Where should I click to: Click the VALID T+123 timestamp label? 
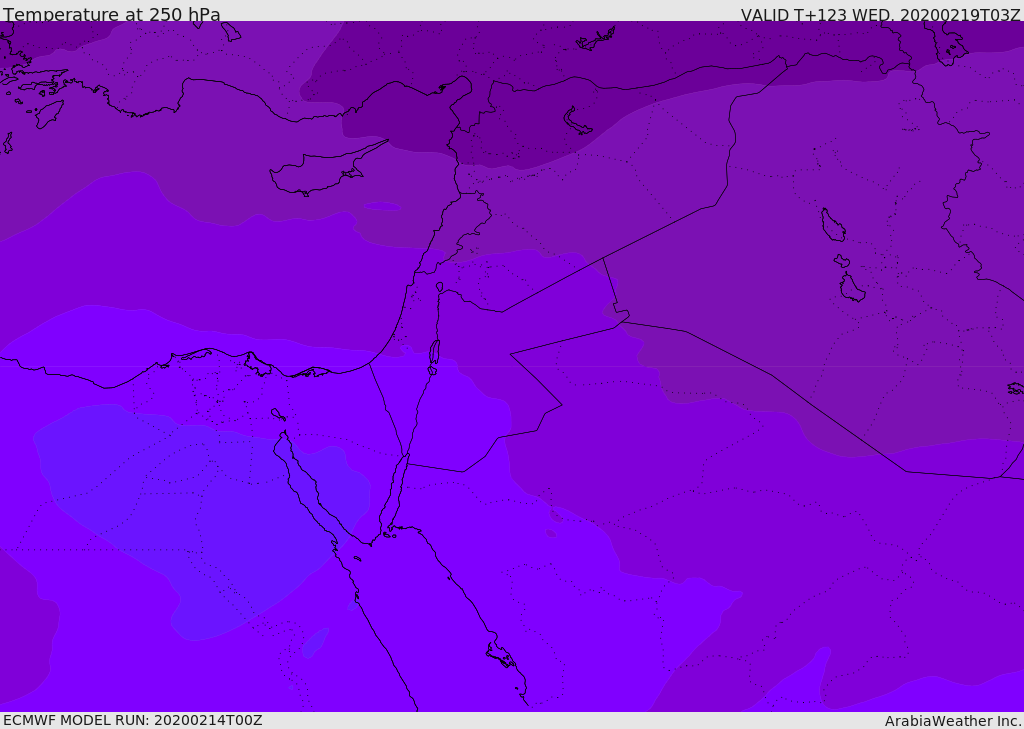click(880, 15)
